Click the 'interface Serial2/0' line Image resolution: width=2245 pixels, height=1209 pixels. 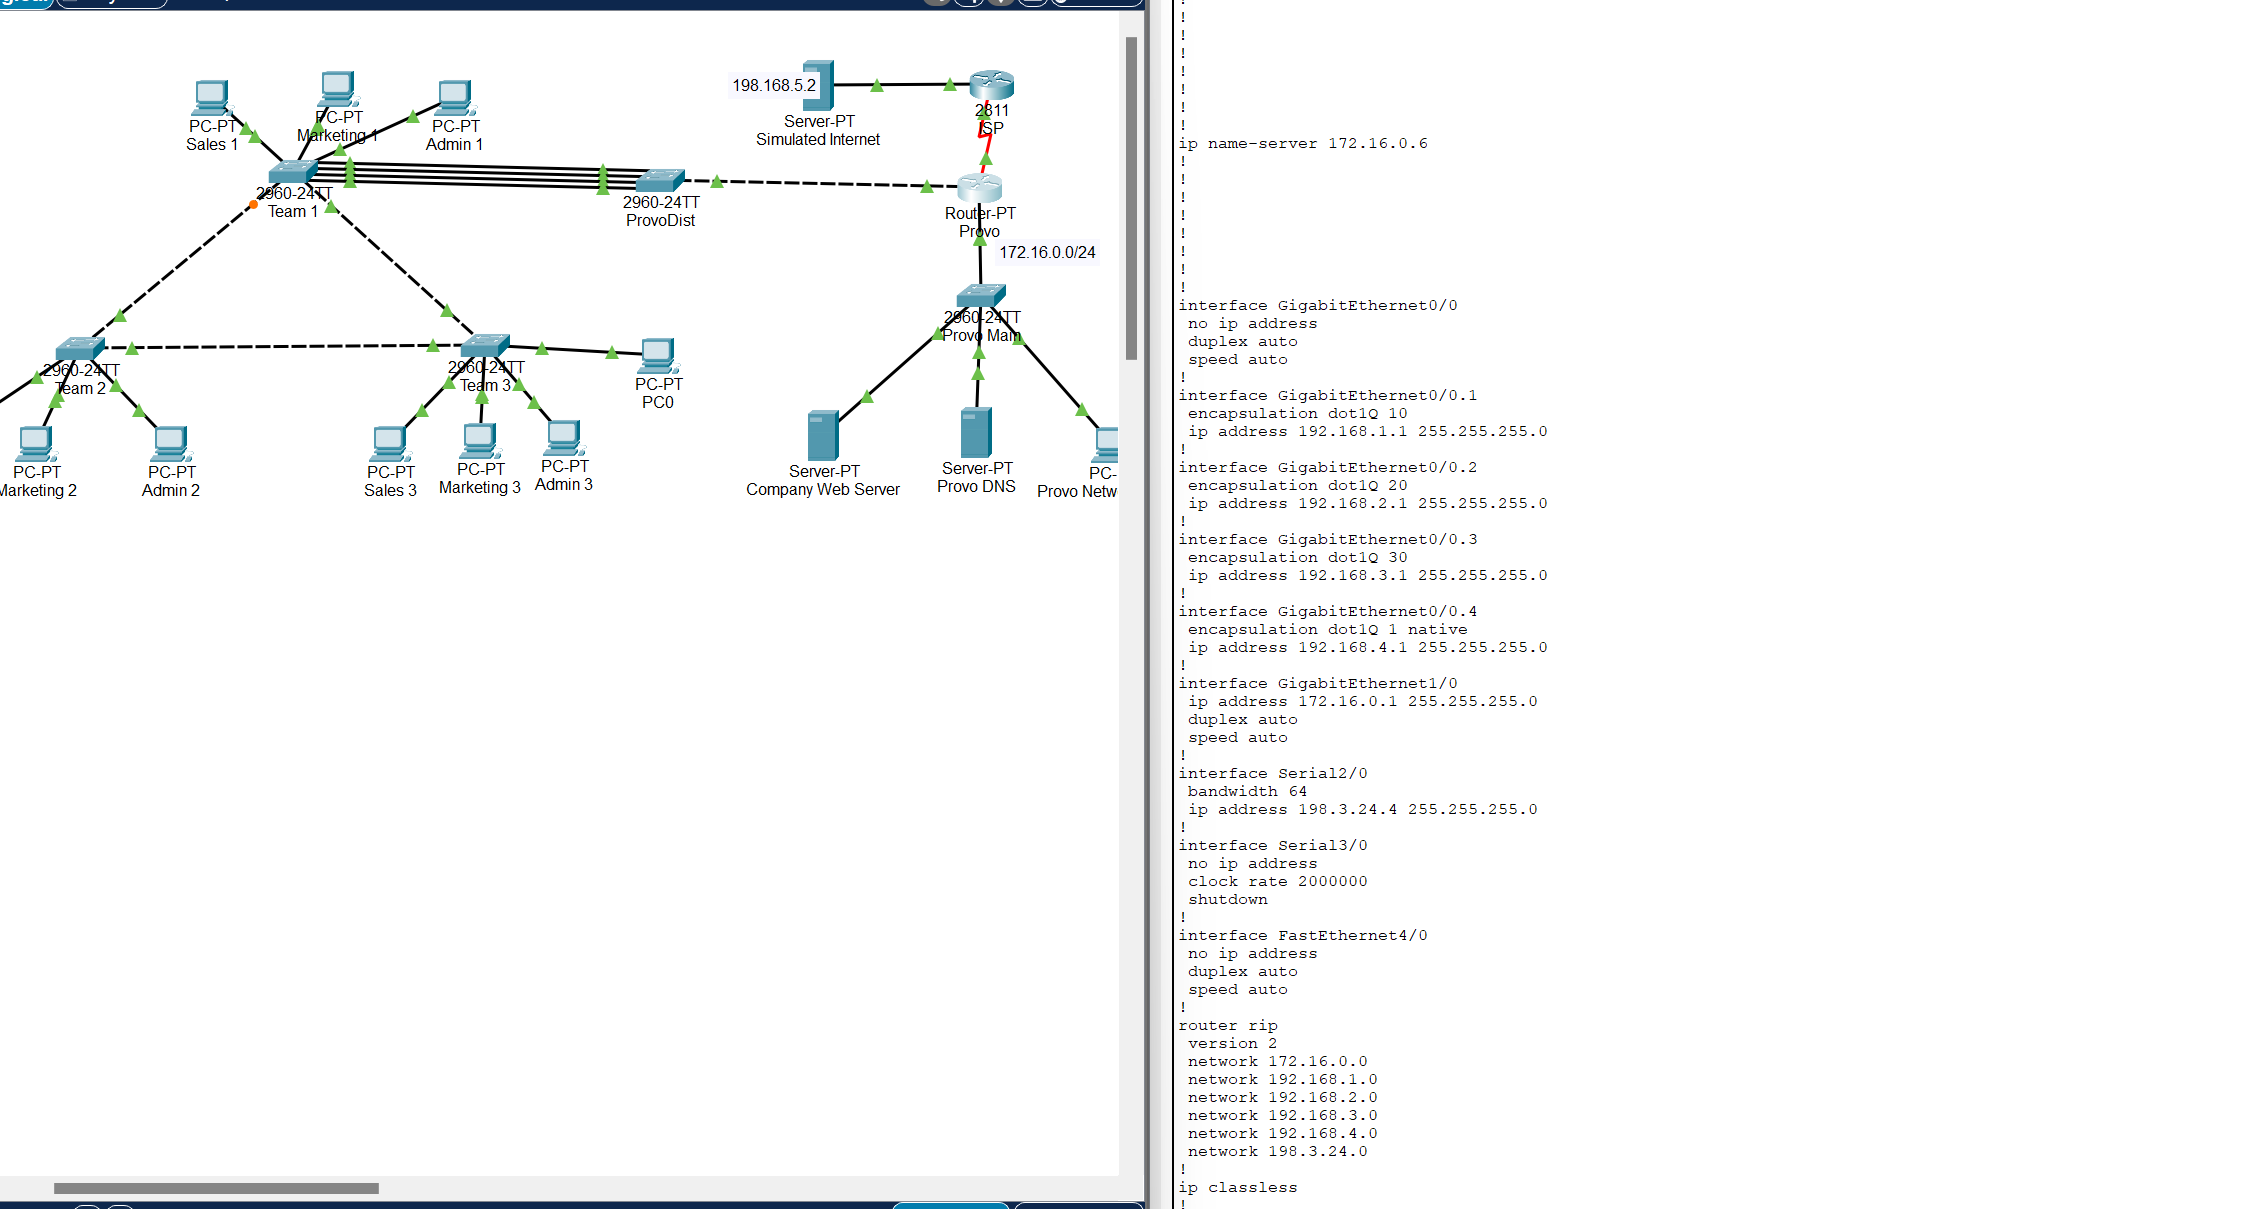coord(1273,773)
